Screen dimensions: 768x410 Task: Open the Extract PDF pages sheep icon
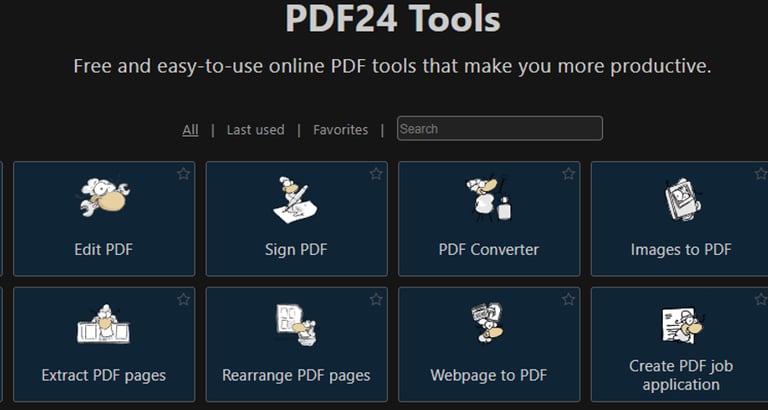(x=104, y=324)
